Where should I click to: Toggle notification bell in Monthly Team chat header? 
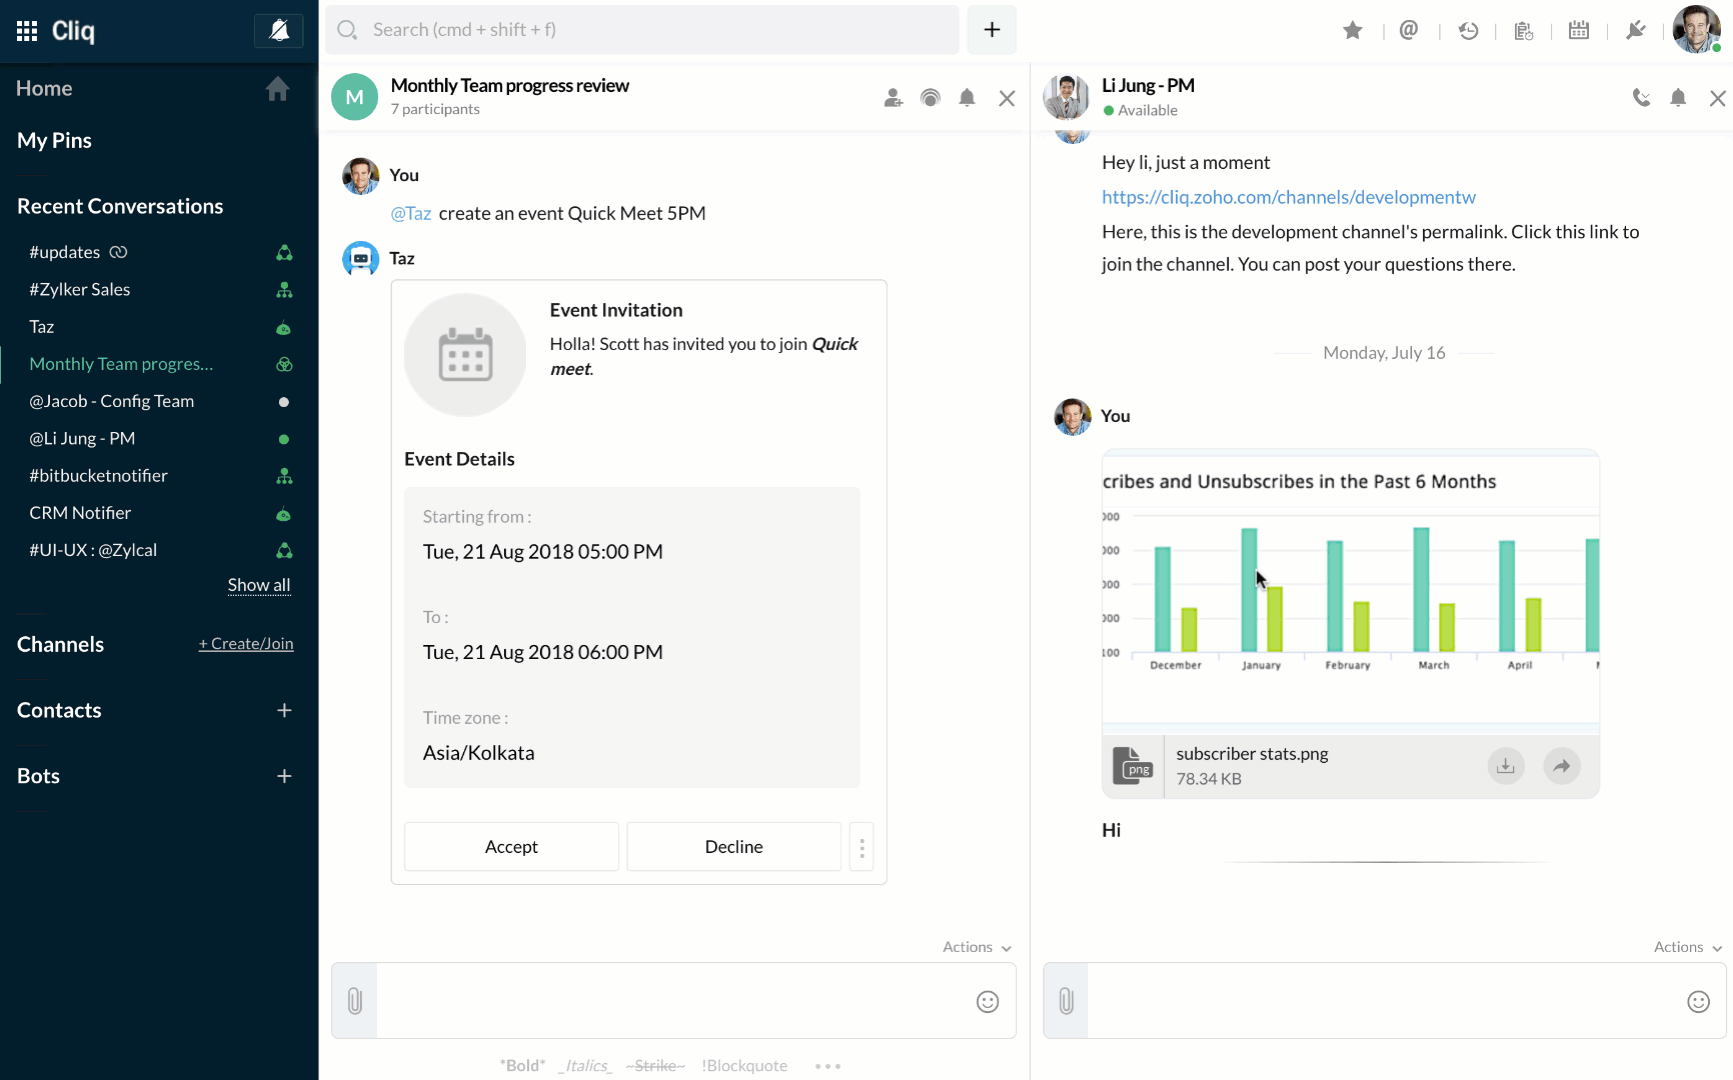point(967,98)
